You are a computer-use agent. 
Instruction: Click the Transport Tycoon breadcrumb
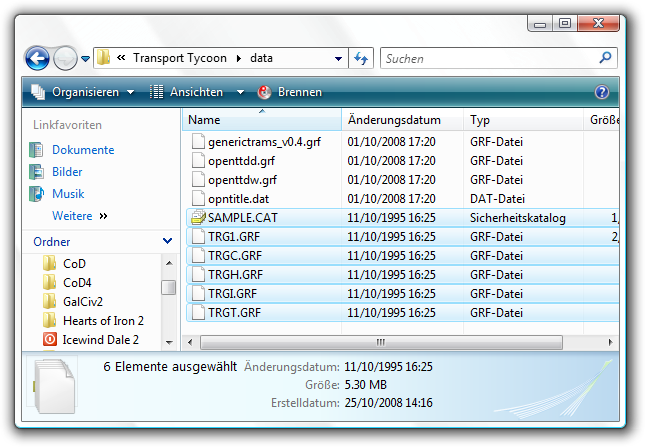pyautogui.click(x=180, y=58)
